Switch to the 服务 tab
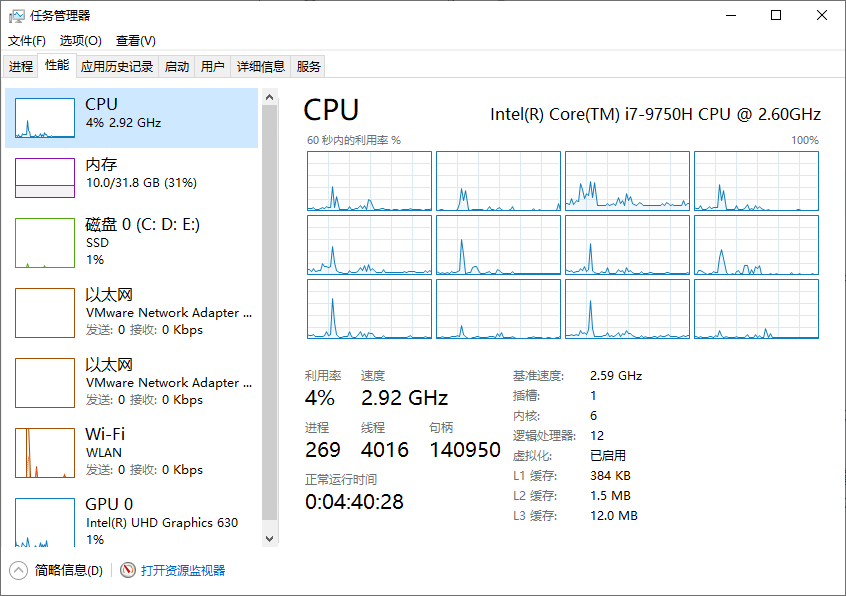This screenshot has height=596, width=846. click(x=309, y=66)
